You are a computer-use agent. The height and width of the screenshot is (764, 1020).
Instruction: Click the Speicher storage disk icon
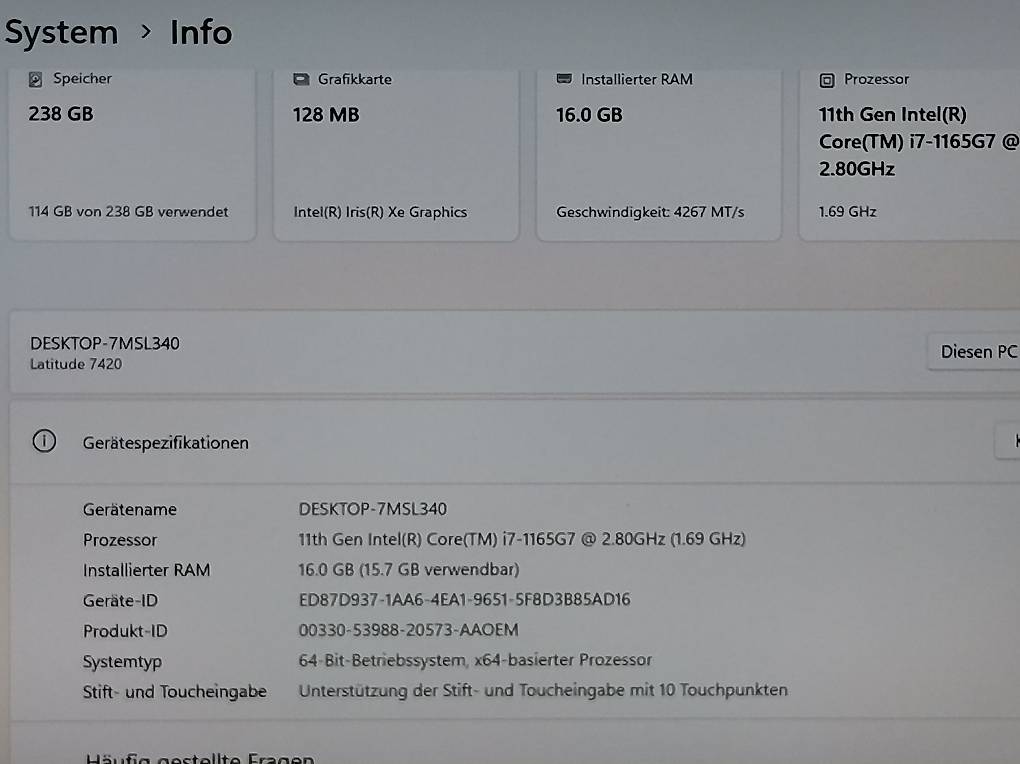37,78
